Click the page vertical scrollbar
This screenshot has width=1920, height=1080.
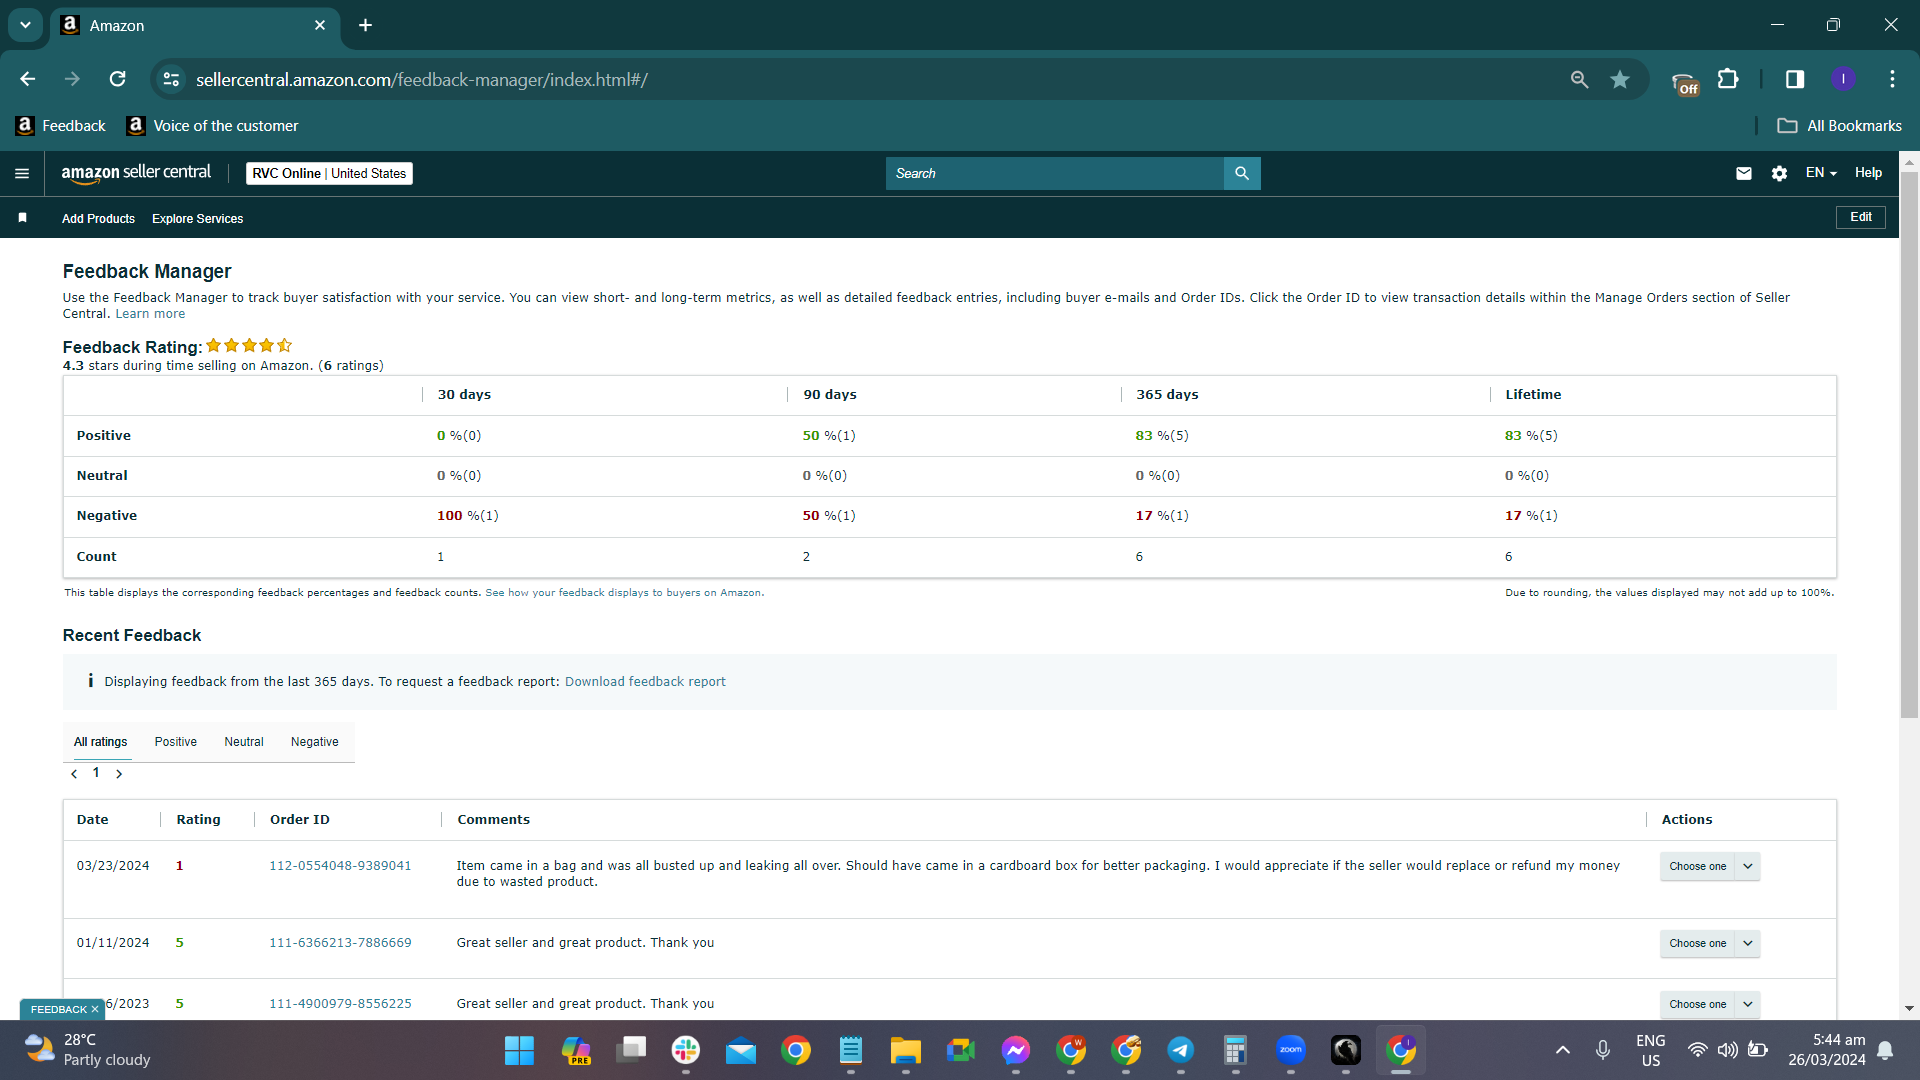pyautogui.click(x=1909, y=445)
